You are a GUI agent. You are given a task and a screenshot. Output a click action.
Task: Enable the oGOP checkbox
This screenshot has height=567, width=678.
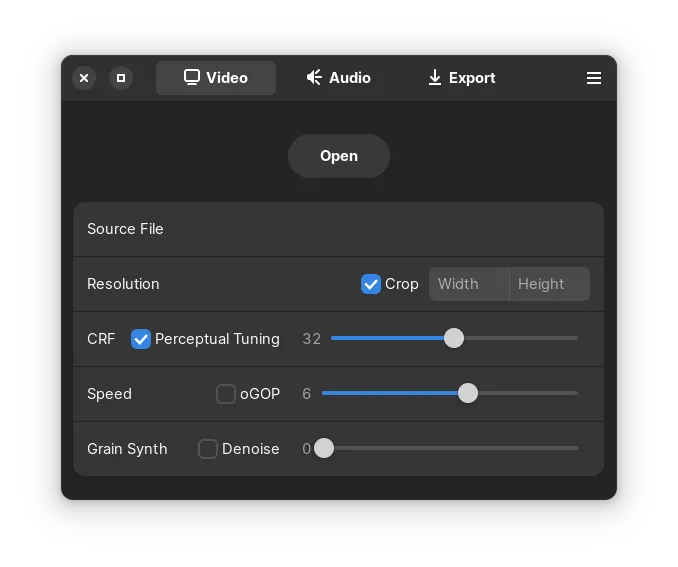(226, 394)
